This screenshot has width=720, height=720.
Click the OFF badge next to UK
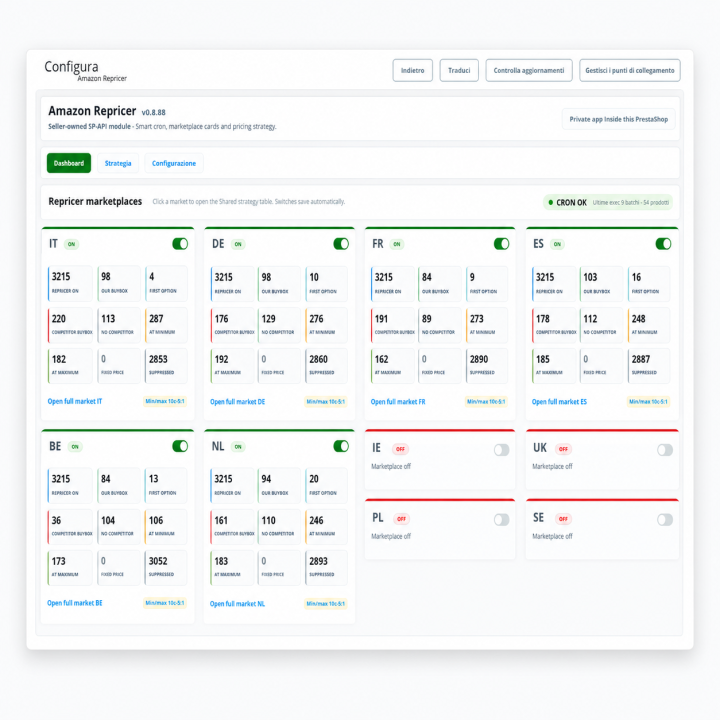pyautogui.click(x=563, y=449)
